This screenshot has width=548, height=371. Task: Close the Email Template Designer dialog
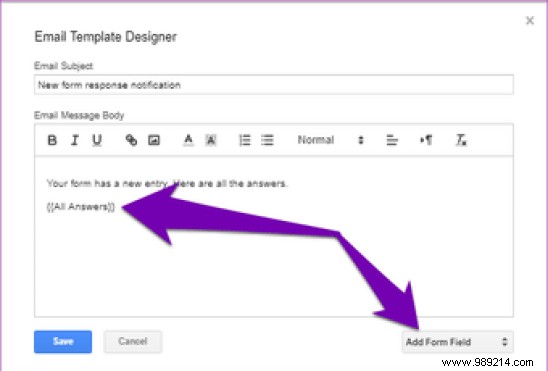(530, 21)
